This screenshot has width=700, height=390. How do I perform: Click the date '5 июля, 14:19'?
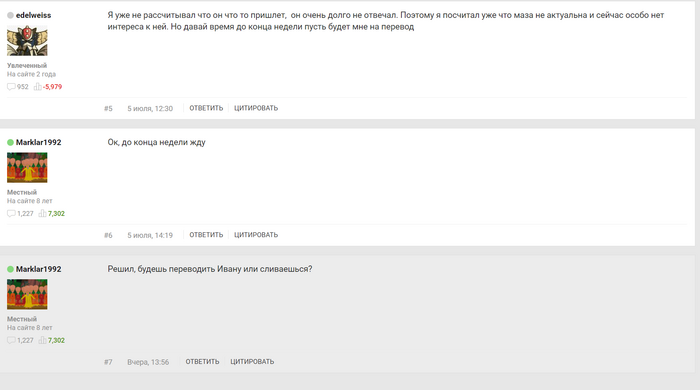pyautogui.click(x=150, y=235)
